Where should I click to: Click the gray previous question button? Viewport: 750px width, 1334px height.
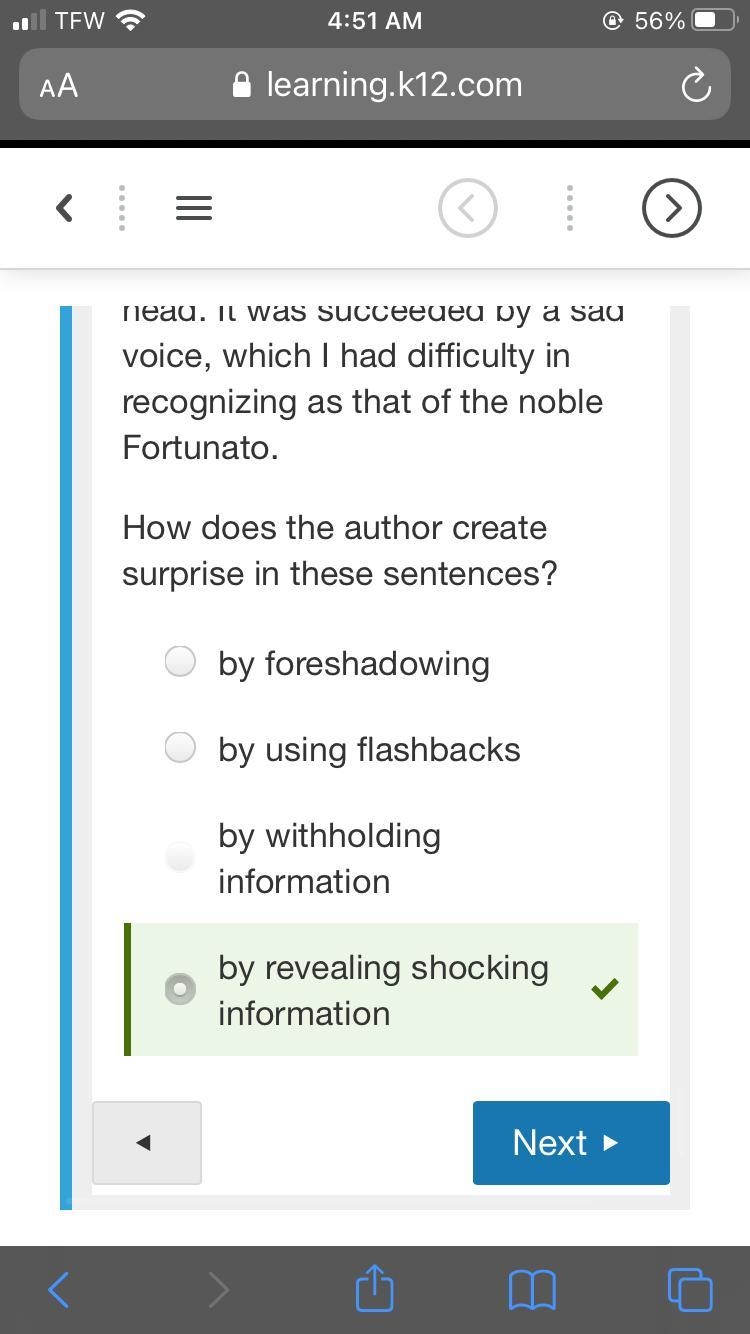147,1143
